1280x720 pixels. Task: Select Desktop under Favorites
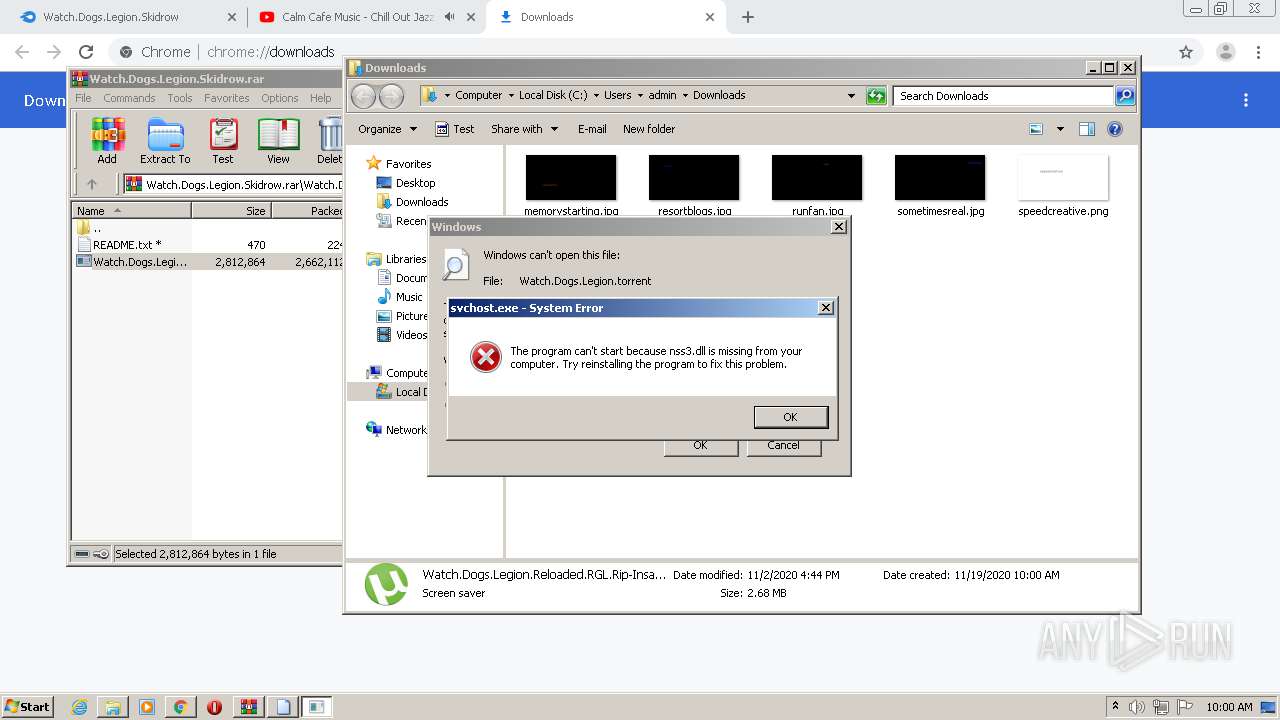[405, 183]
